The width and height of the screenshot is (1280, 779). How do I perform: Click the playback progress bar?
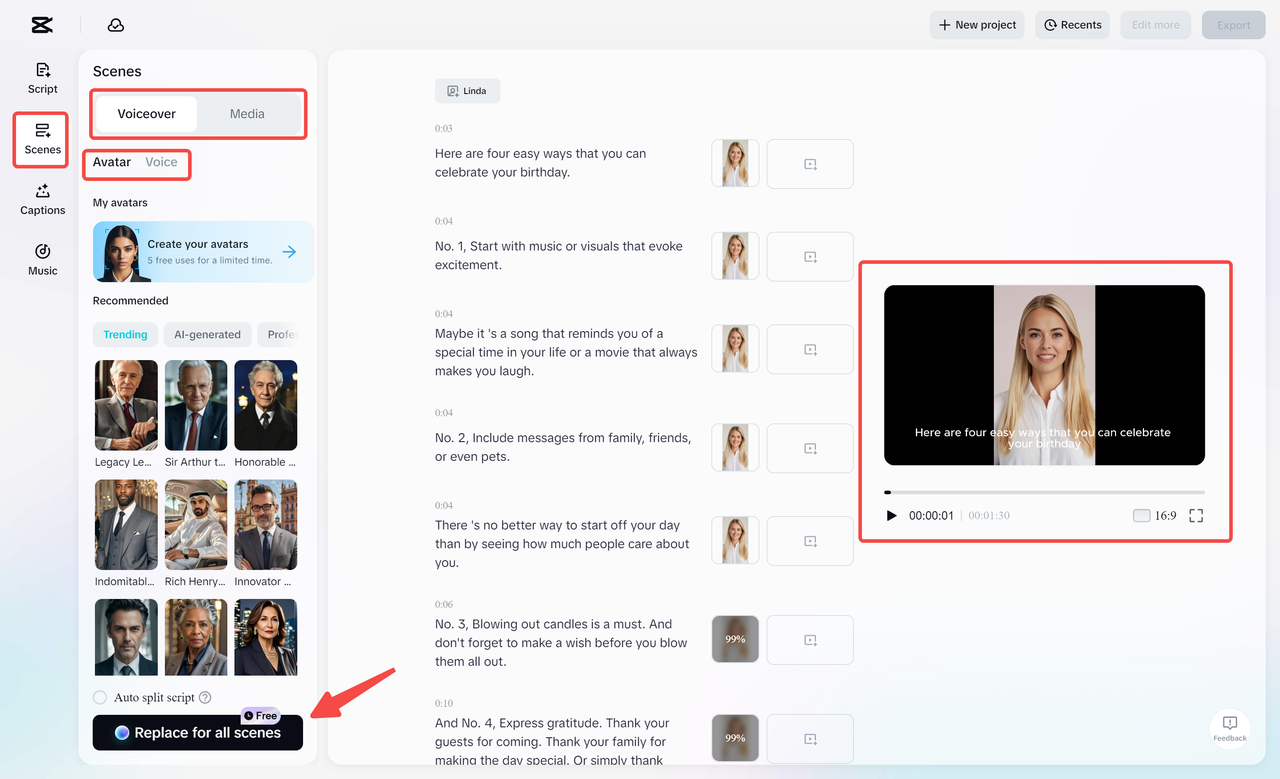tap(1043, 491)
